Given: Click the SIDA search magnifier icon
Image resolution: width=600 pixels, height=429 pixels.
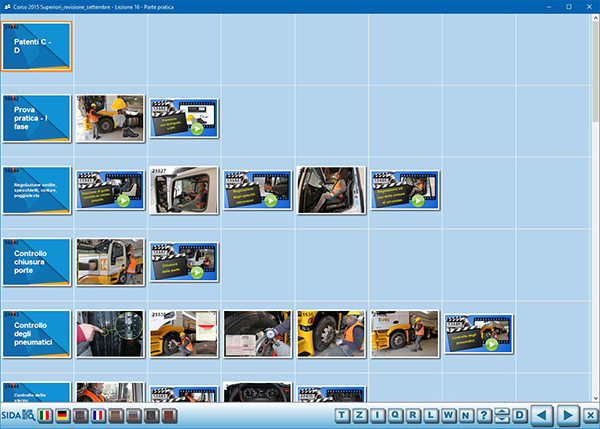Looking at the screenshot, I should click(x=29, y=415).
